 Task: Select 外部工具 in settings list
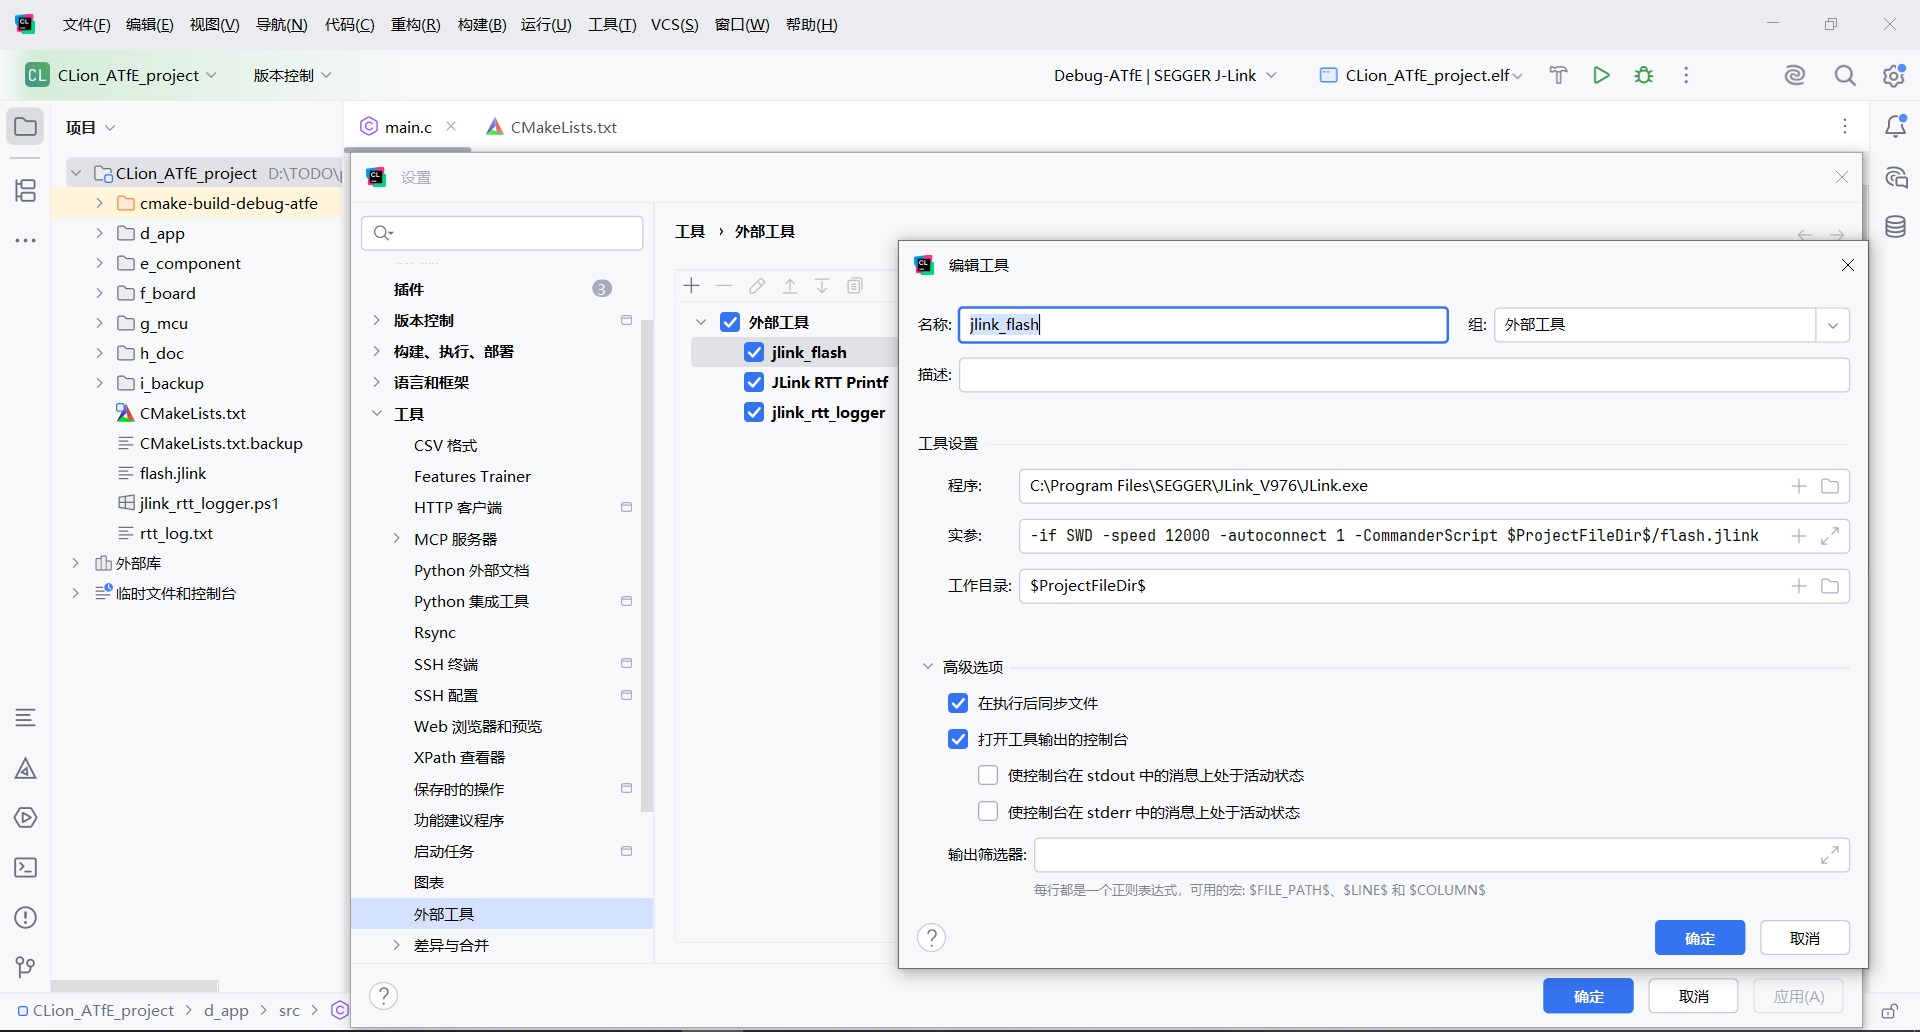point(502,914)
